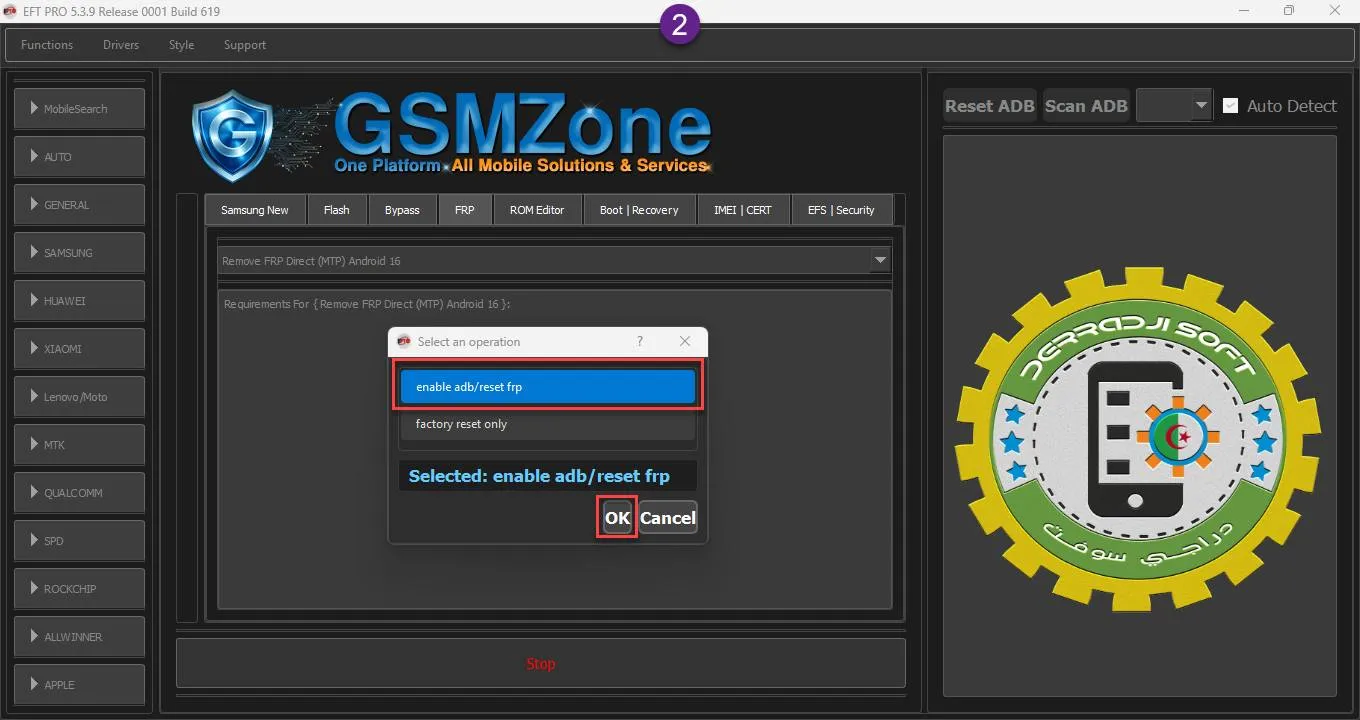The image size is (1360, 720).
Task: Click the EFT icon in dialog title
Action: click(404, 342)
